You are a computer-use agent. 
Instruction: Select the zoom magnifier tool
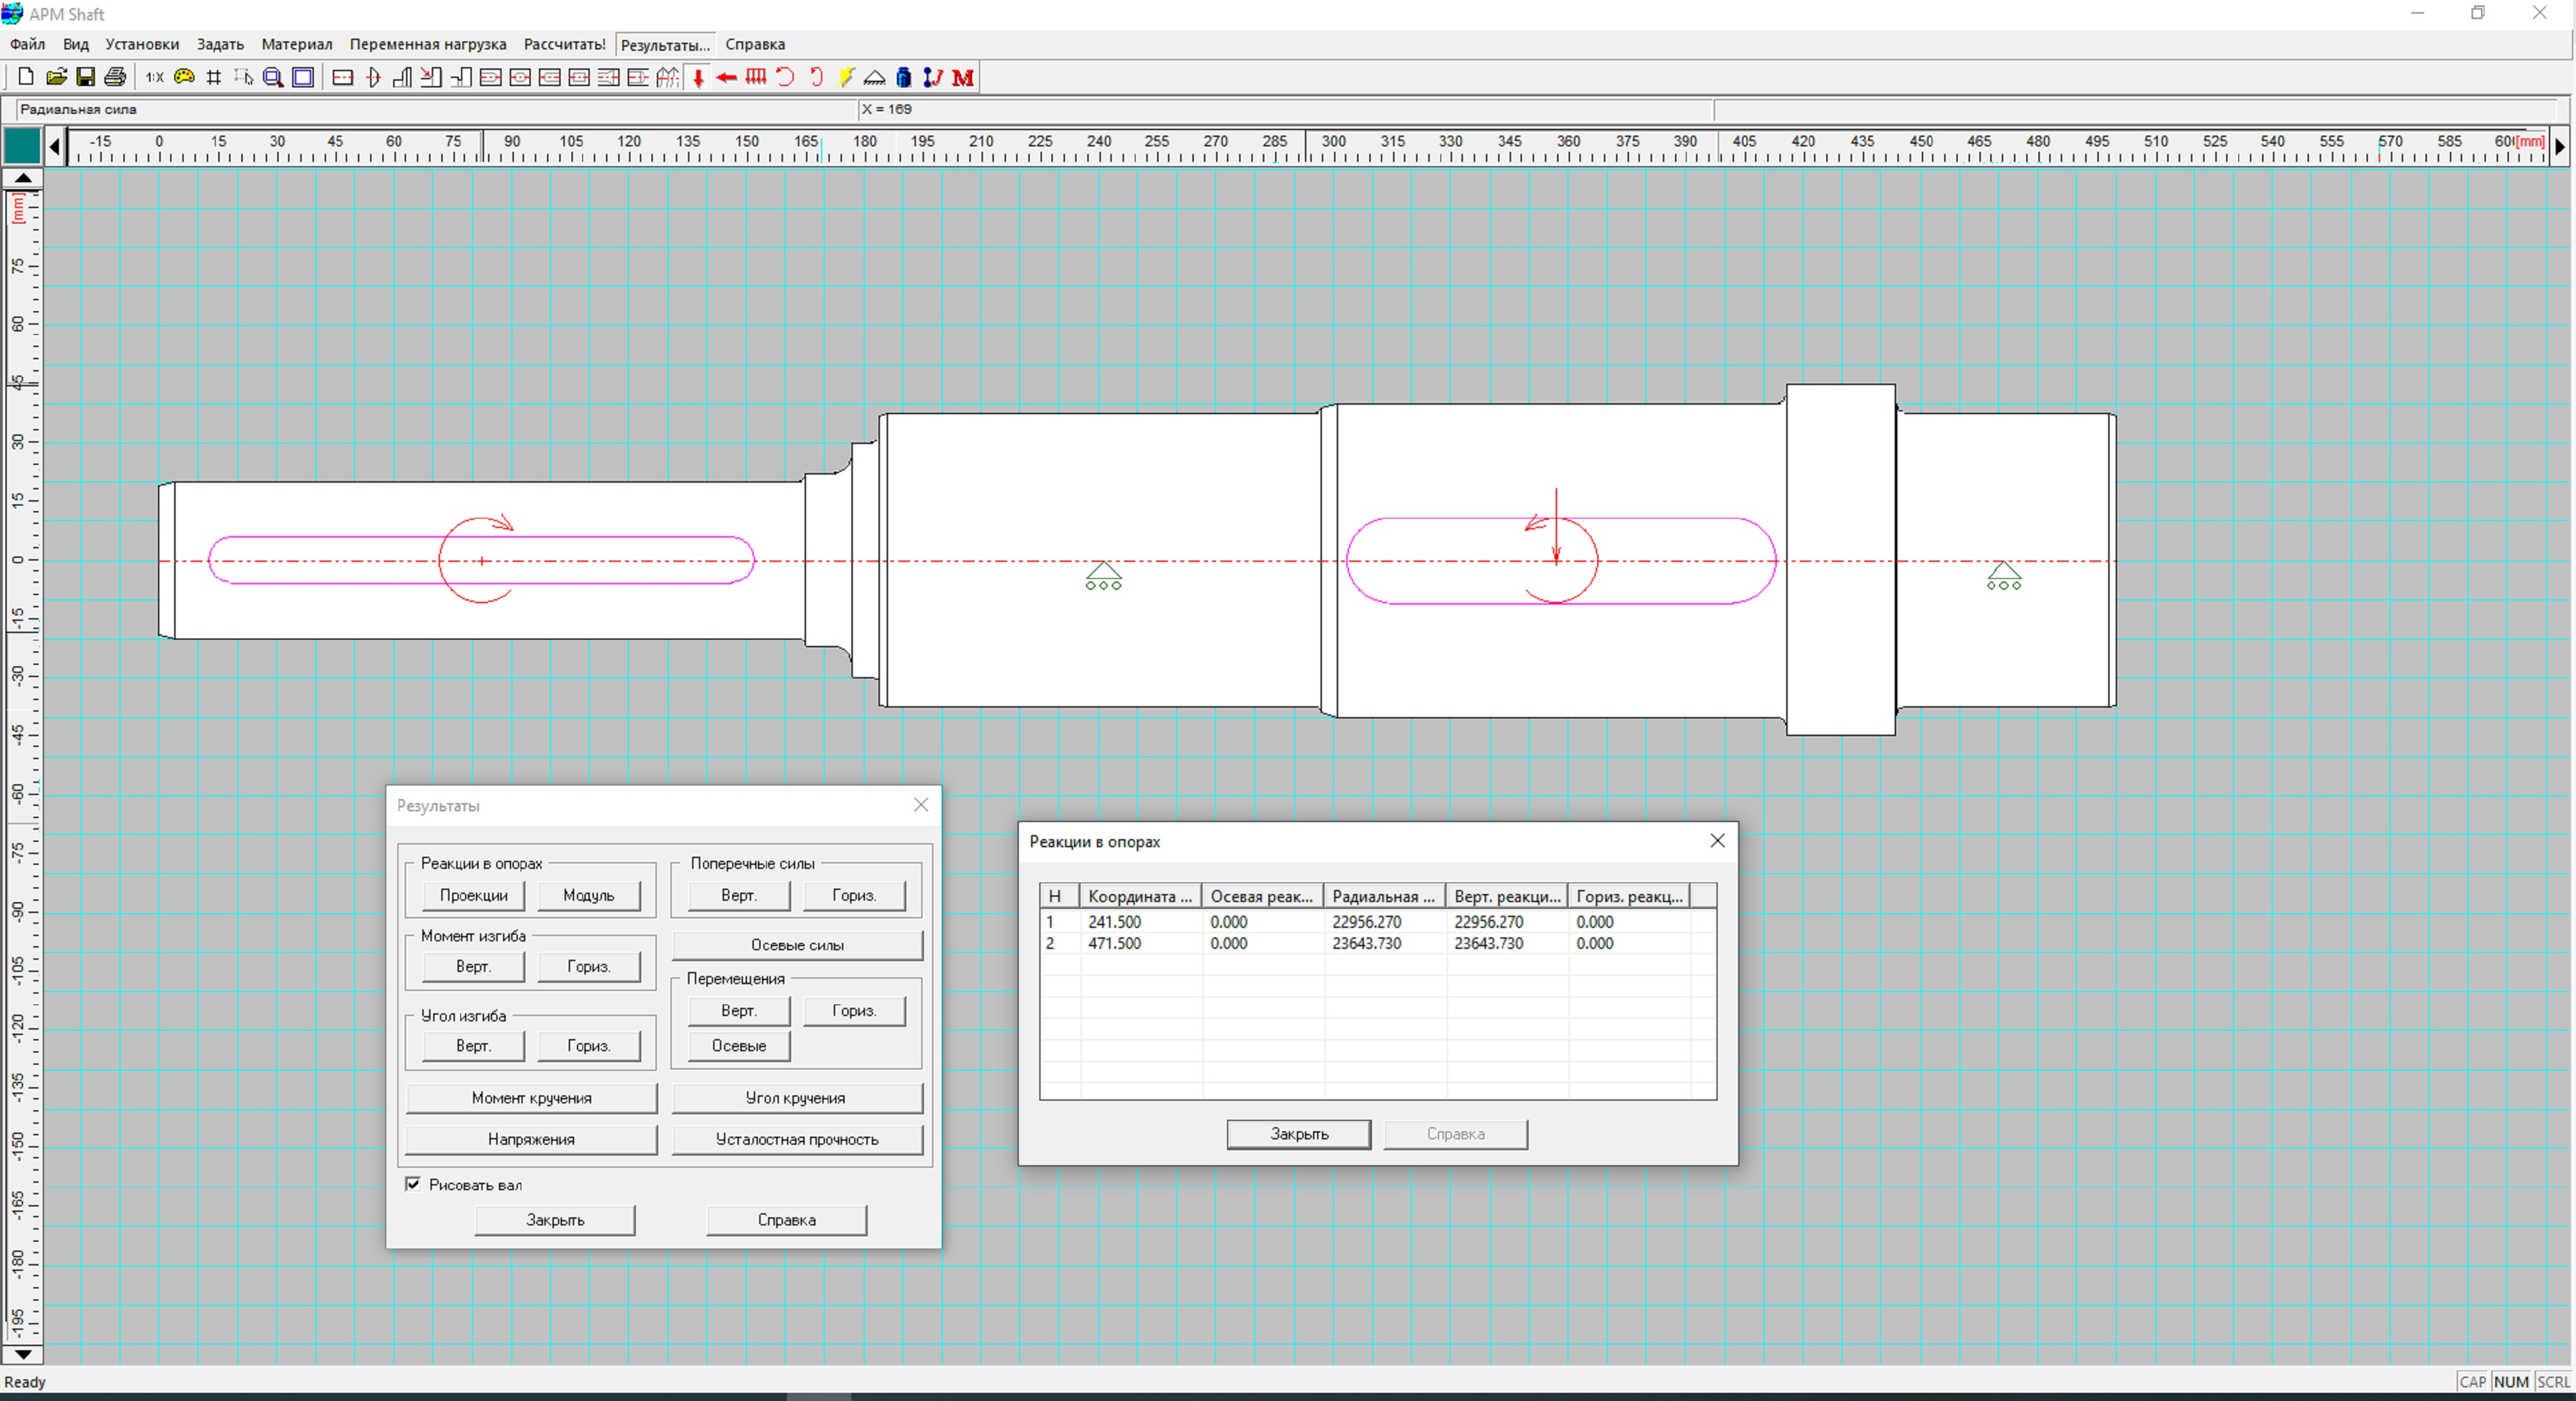click(x=272, y=77)
